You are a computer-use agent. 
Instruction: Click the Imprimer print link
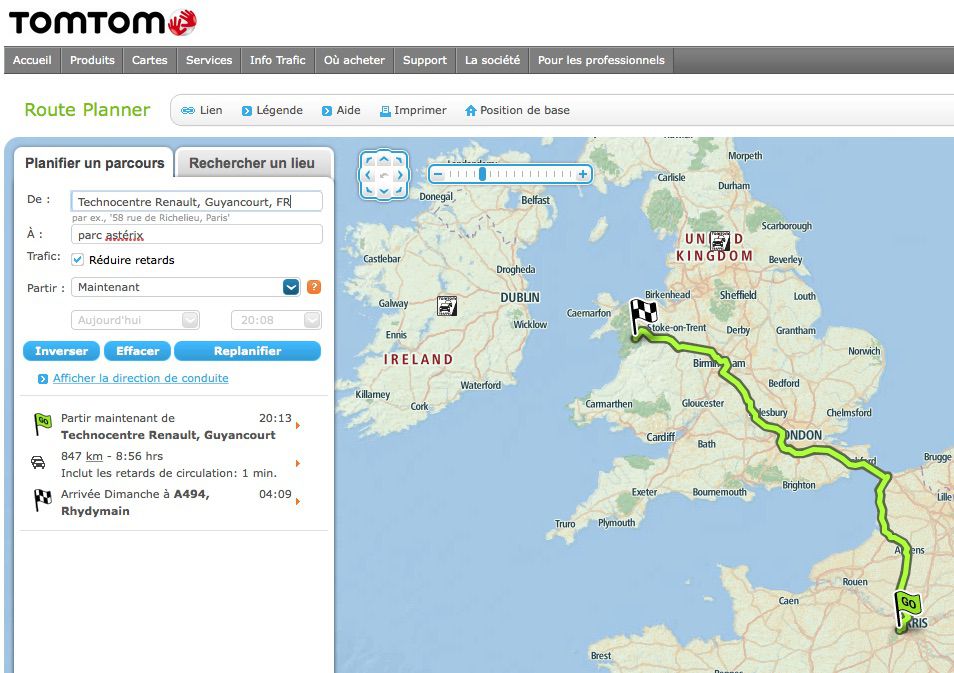point(420,110)
